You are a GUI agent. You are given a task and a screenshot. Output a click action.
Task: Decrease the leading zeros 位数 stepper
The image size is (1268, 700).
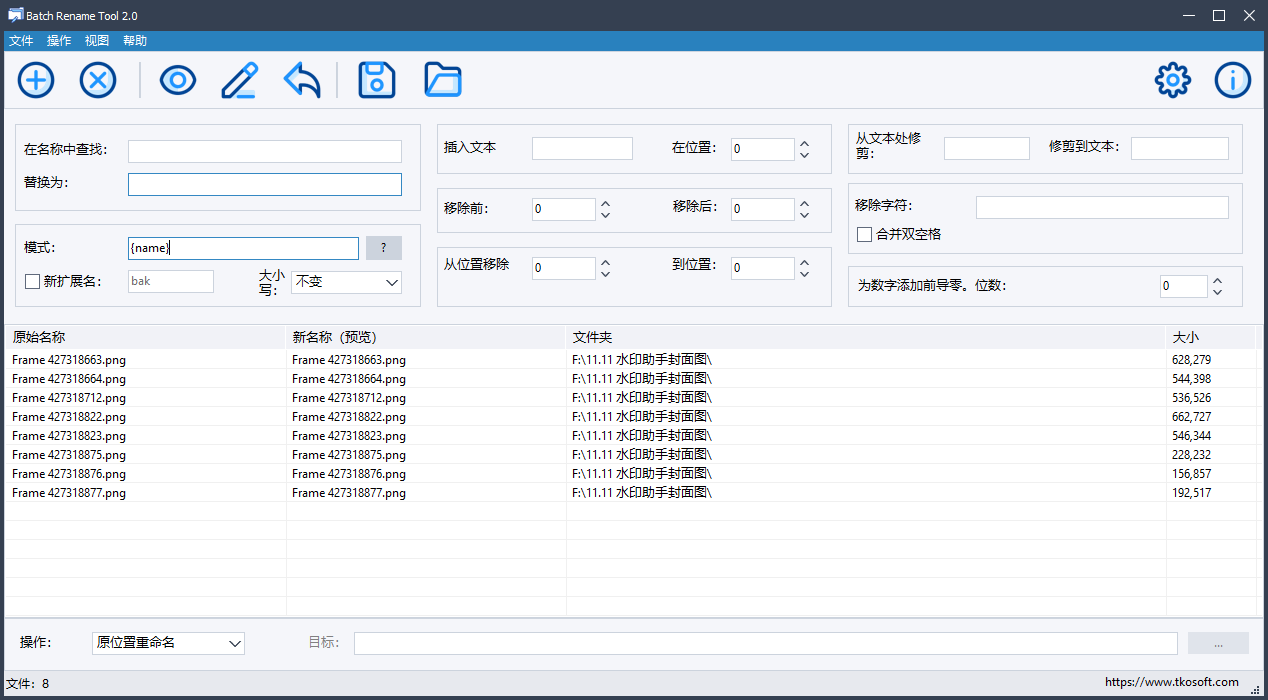(1217, 292)
